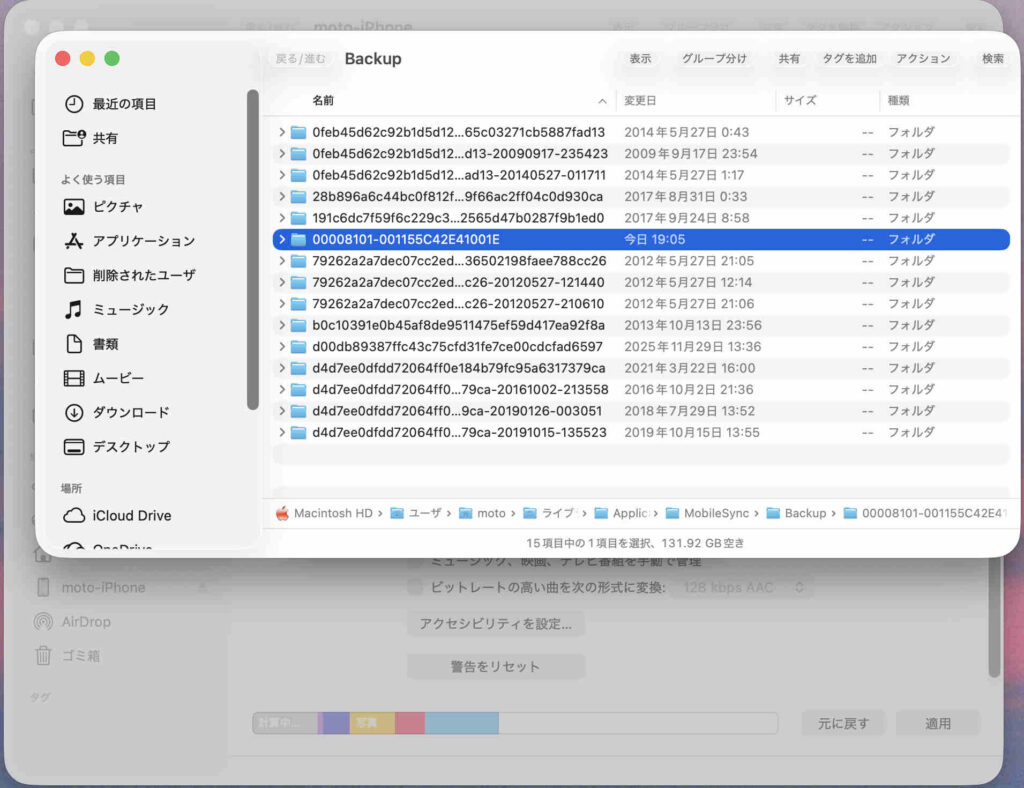
Task: Expand the 28b896a6c44bc0f812f folder row
Action: pyautogui.click(x=282, y=197)
